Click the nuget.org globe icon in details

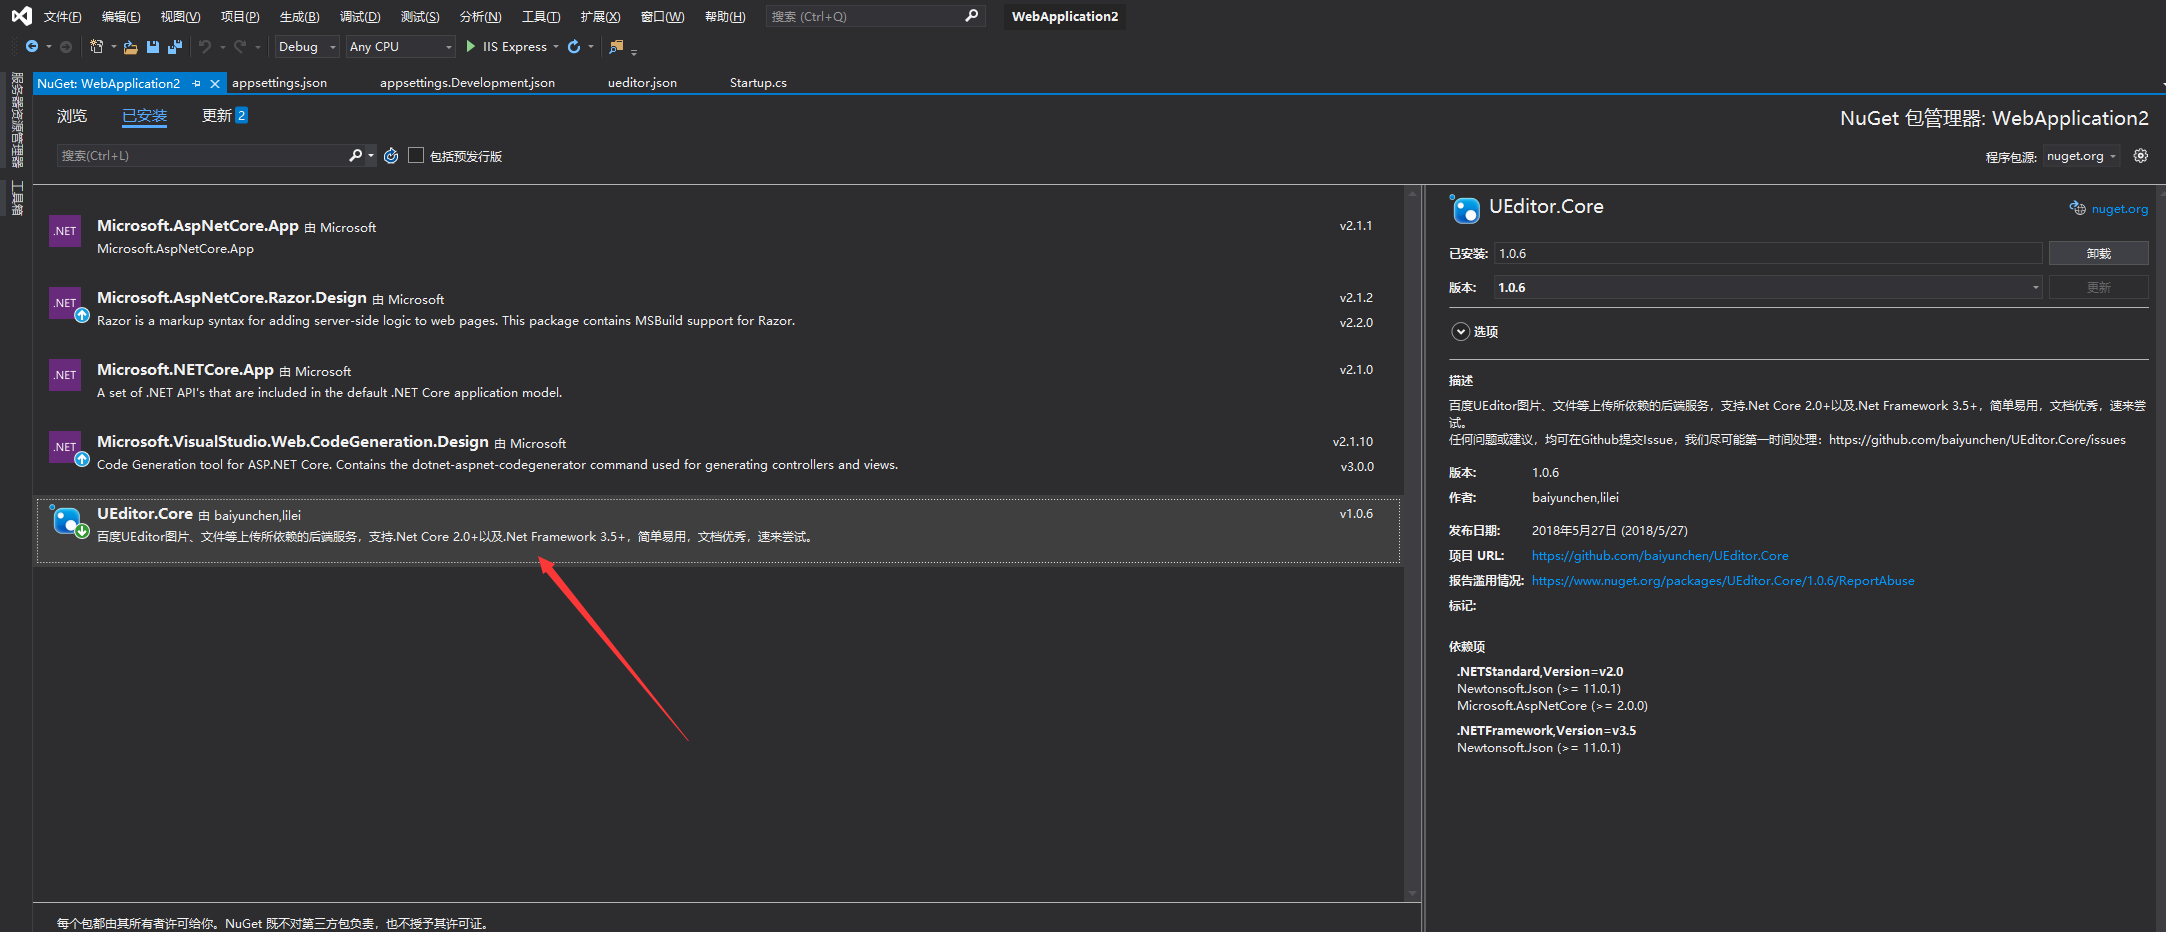(x=2077, y=208)
